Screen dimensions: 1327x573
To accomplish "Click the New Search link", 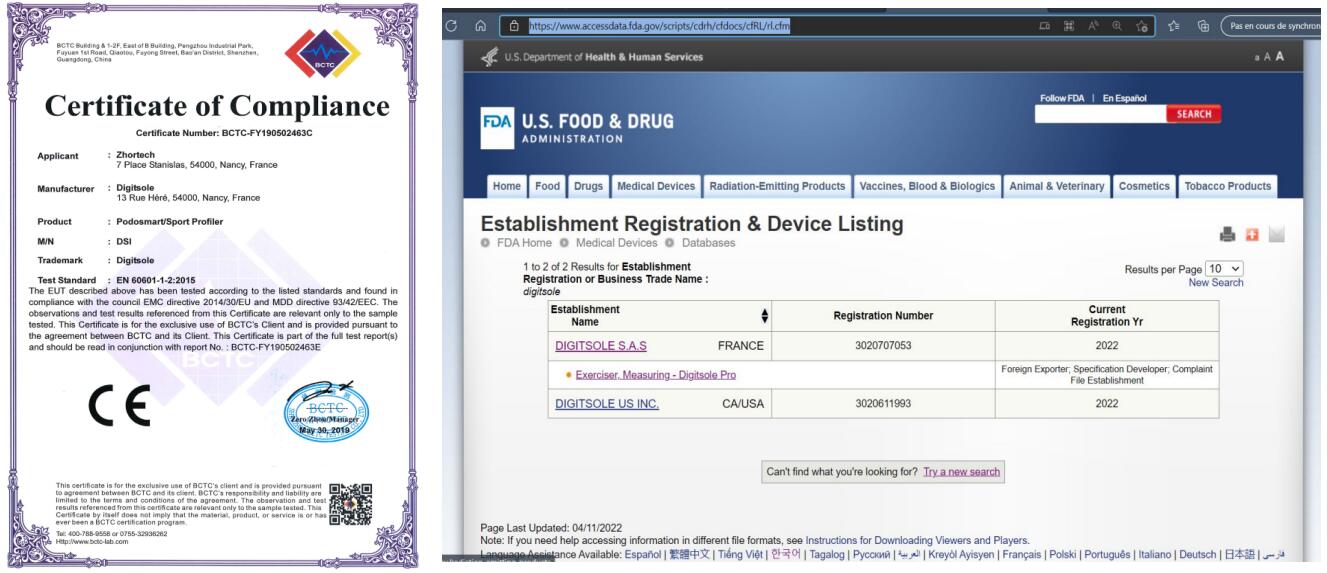I will (1216, 283).
